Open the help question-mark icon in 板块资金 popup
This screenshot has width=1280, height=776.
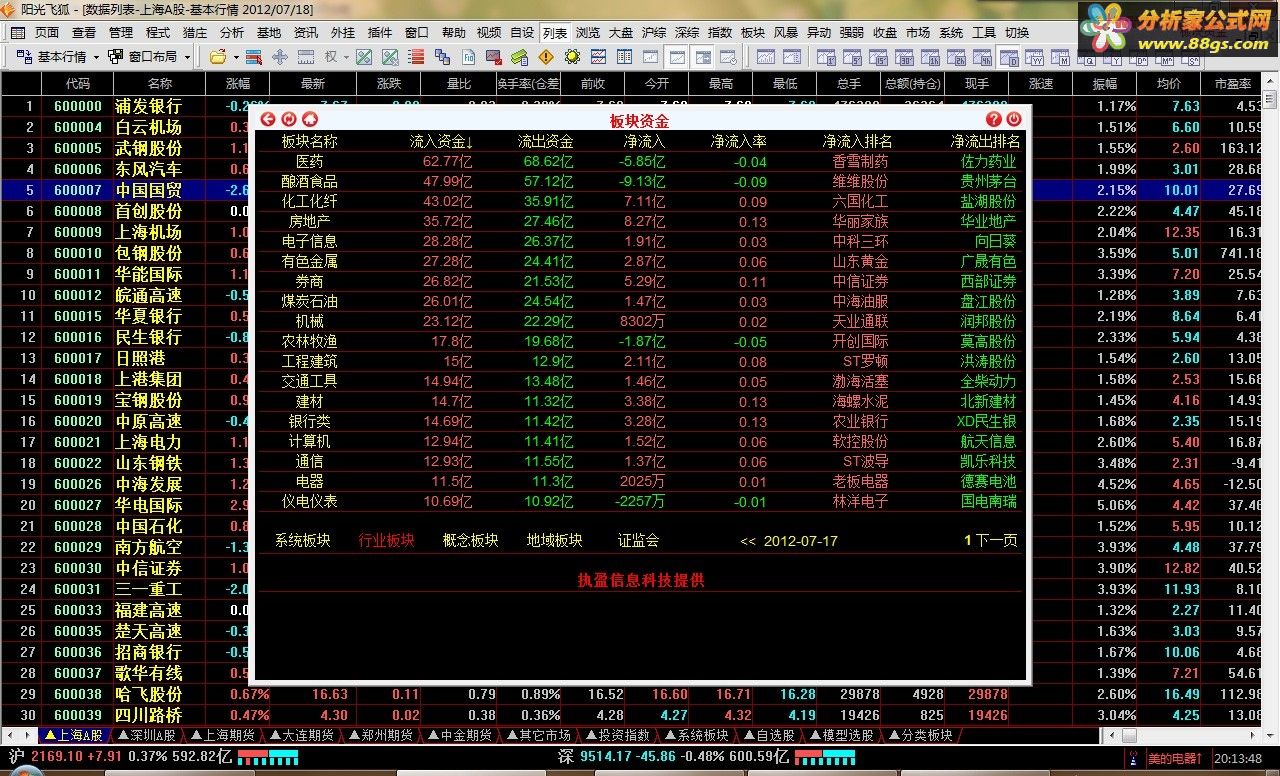pos(994,119)
